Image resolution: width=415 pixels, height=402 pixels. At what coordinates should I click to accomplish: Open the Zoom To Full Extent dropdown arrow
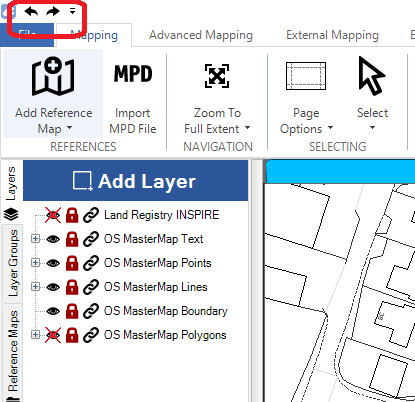[x=247, y=128]
